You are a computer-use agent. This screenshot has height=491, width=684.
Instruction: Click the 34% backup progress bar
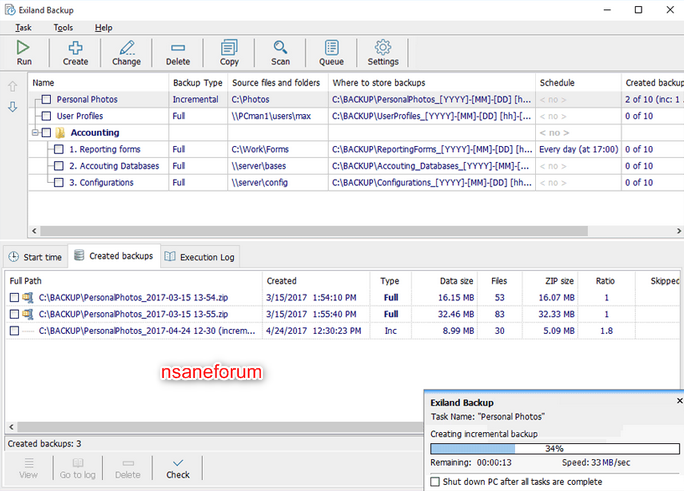click(x=555, y=448)
